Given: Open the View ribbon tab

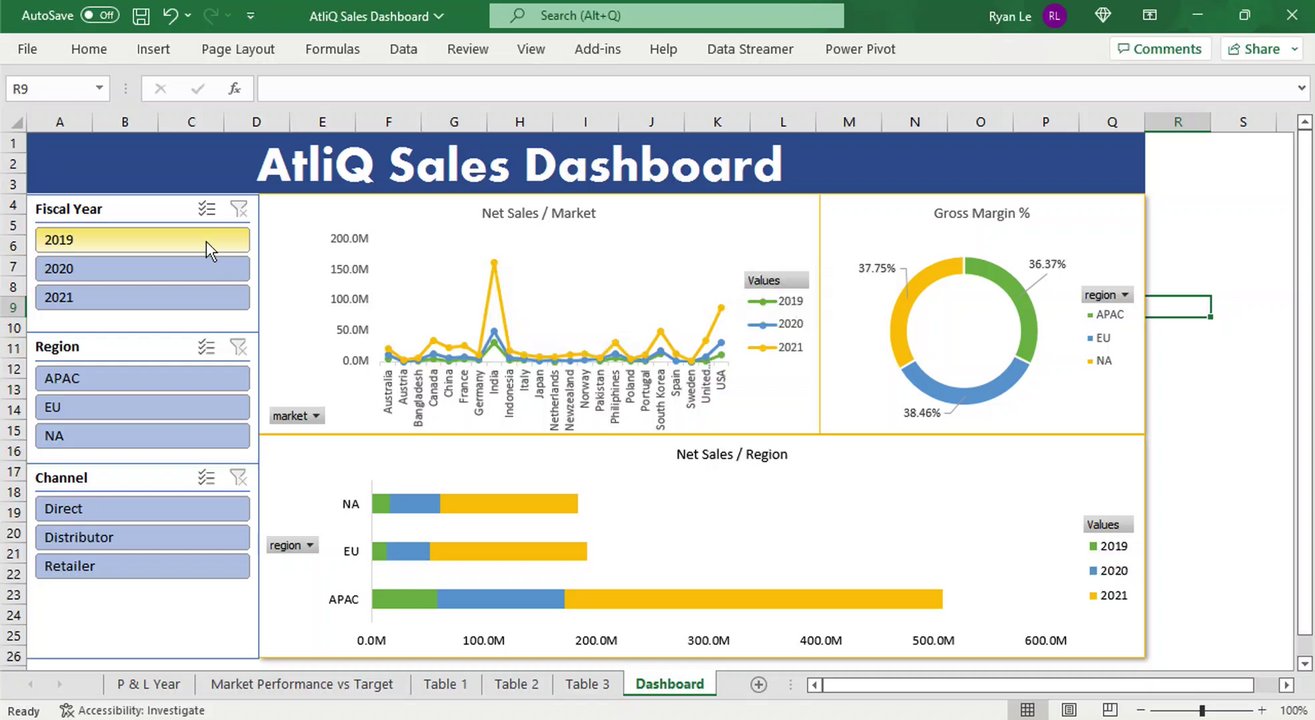Looking at the screenshot, I should click(531, 49).
